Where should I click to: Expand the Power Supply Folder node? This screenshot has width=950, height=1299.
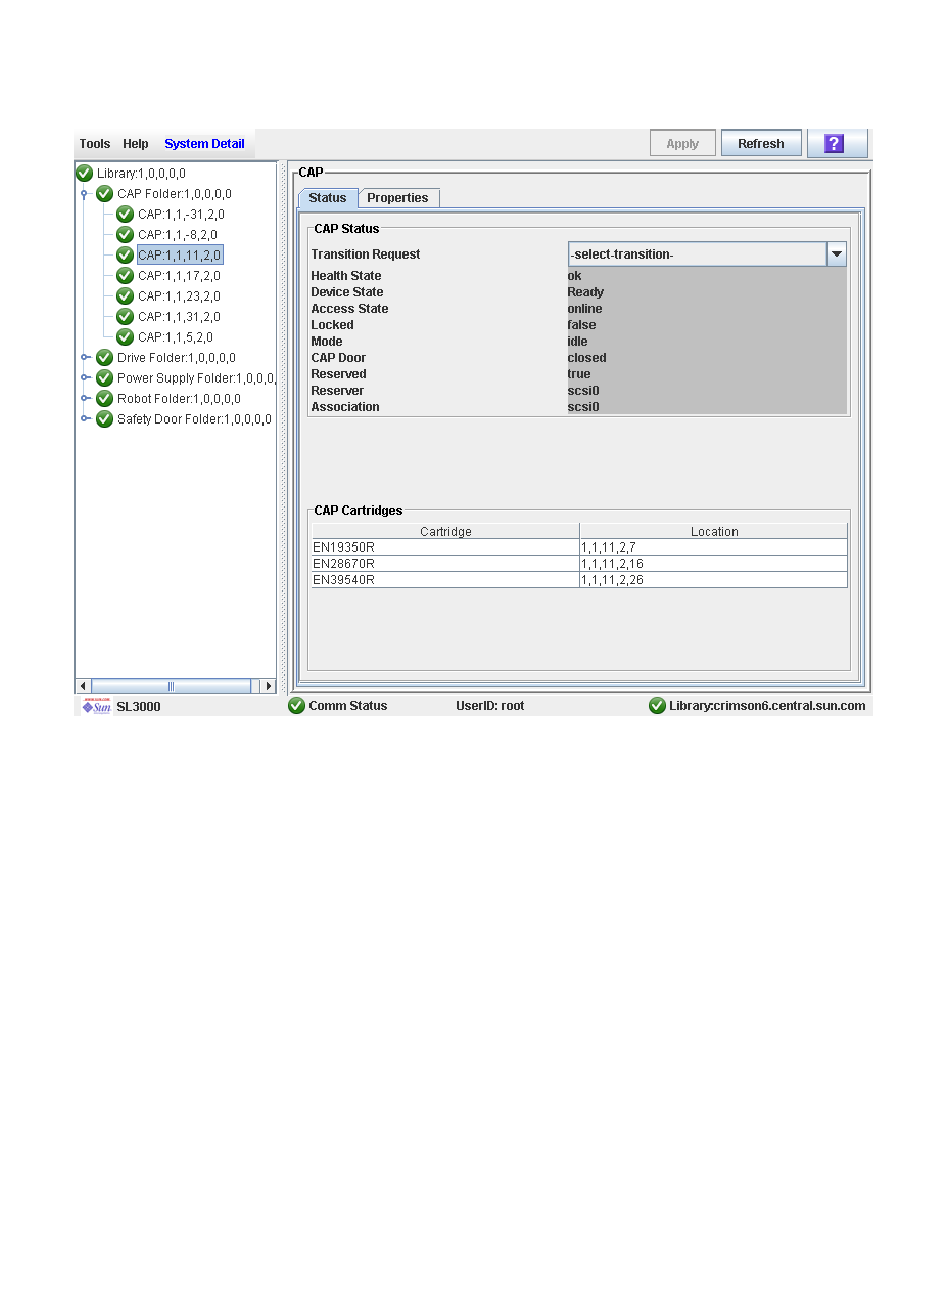(x=86, y=378)
